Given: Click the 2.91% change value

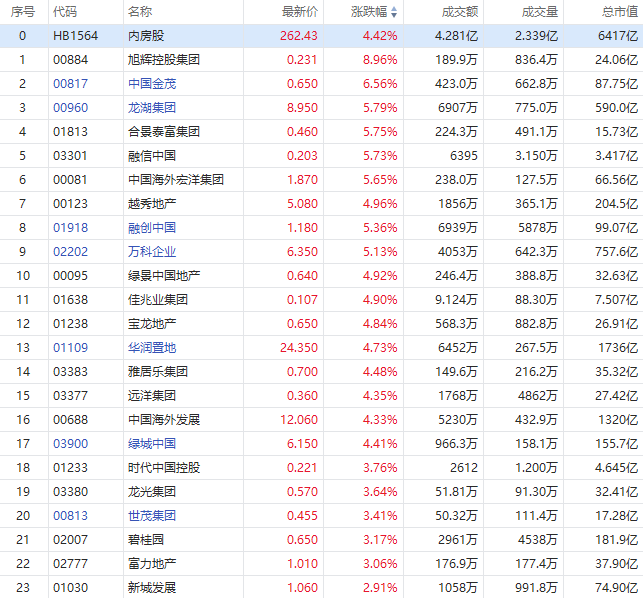Looking at the screenshot, I should [x=380, y=588].
